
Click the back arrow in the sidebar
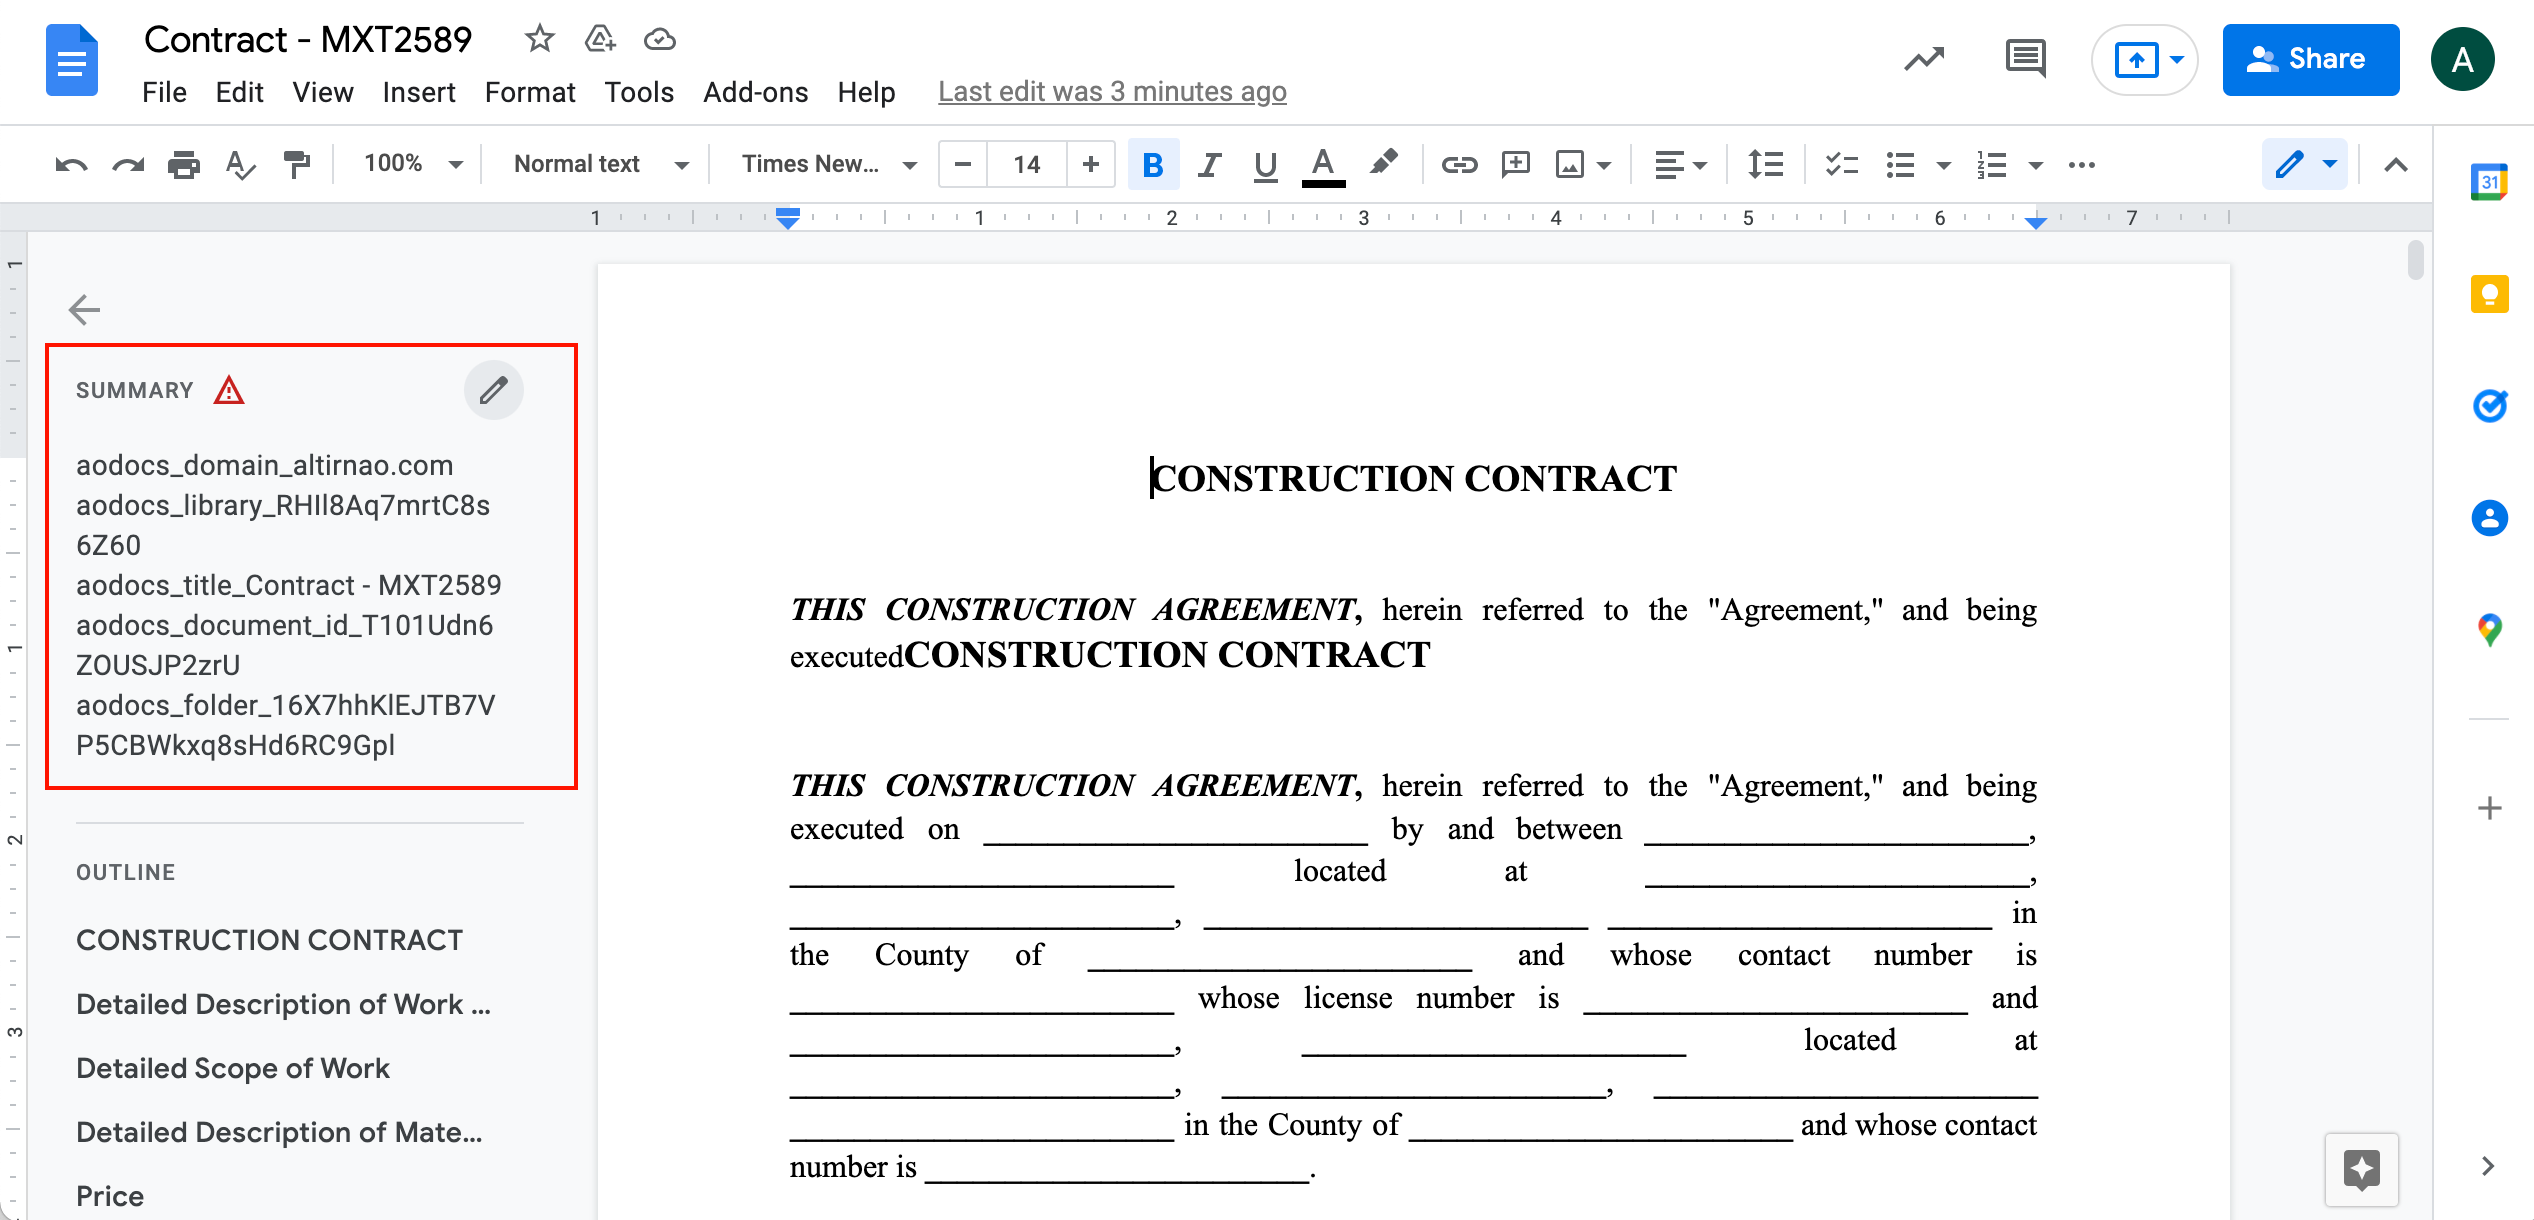click(x=84, y=310)
